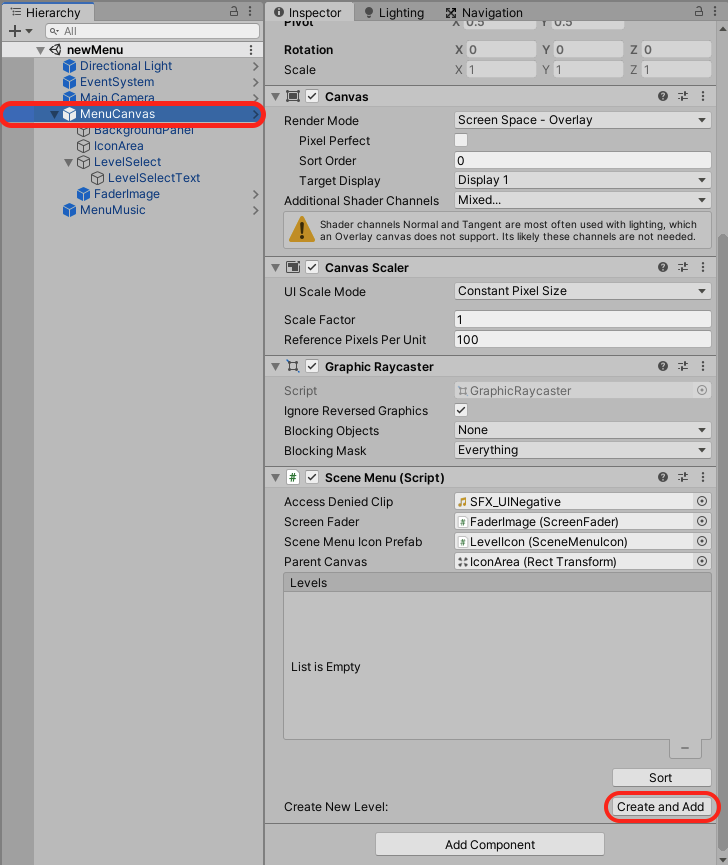
Task: Open object picker for Access Denied Clip
Action: click(x=702, y=502)
